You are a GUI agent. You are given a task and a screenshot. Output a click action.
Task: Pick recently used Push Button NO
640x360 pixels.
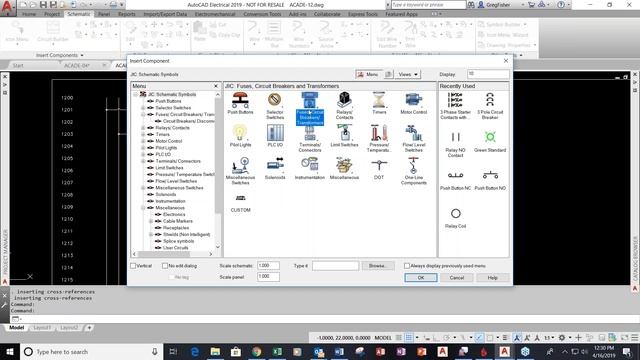tap(490, 175)
